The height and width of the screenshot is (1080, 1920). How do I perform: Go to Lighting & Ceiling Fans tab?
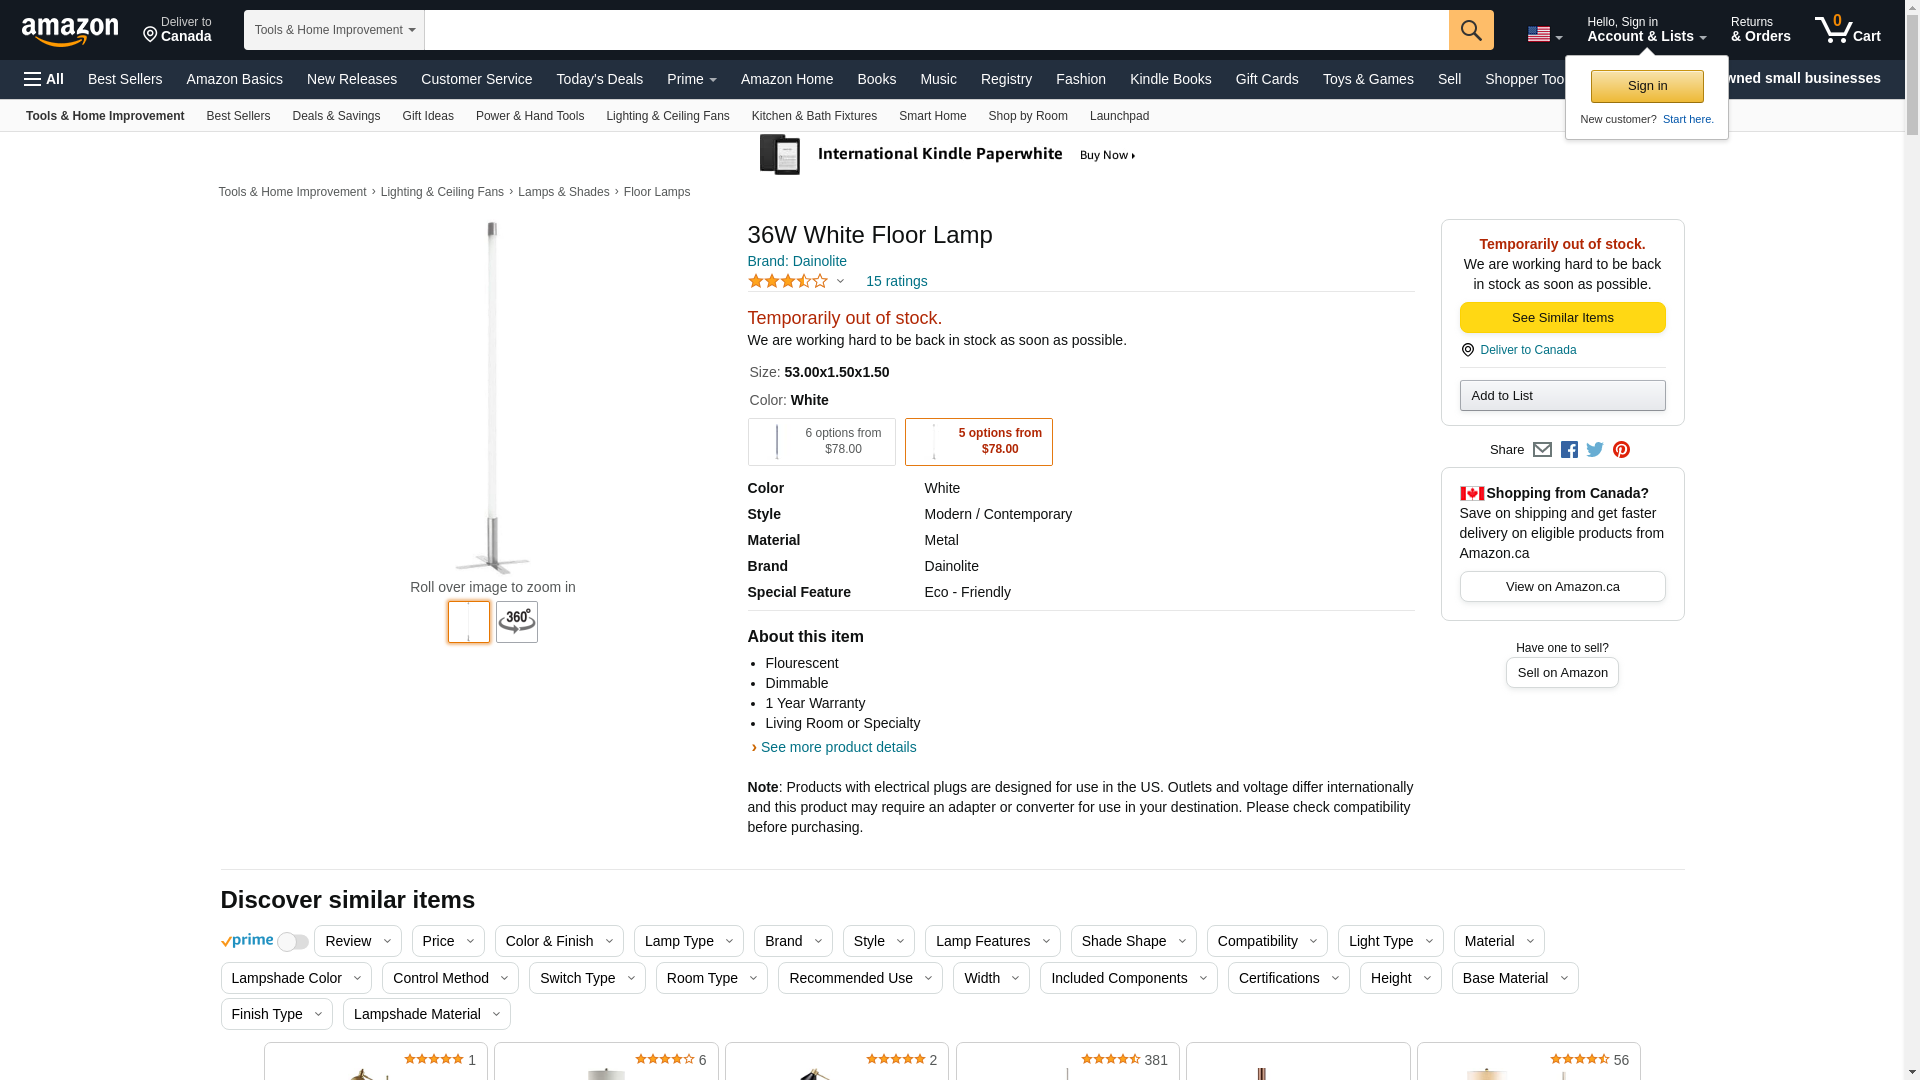coord(667,116)
